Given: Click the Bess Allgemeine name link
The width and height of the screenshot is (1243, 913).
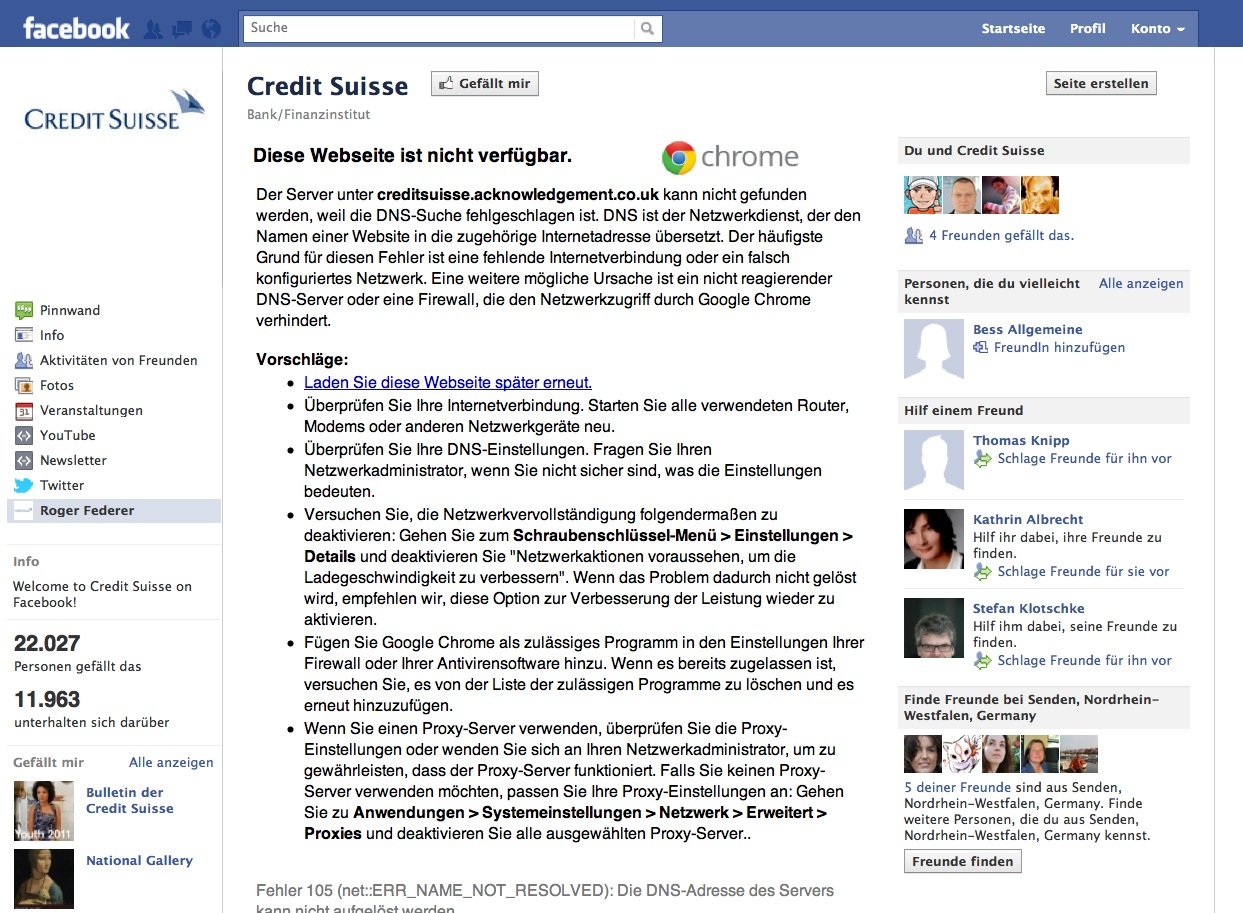Looking at the screenshot, I should pyautogui.click(x=1028, y=329).
